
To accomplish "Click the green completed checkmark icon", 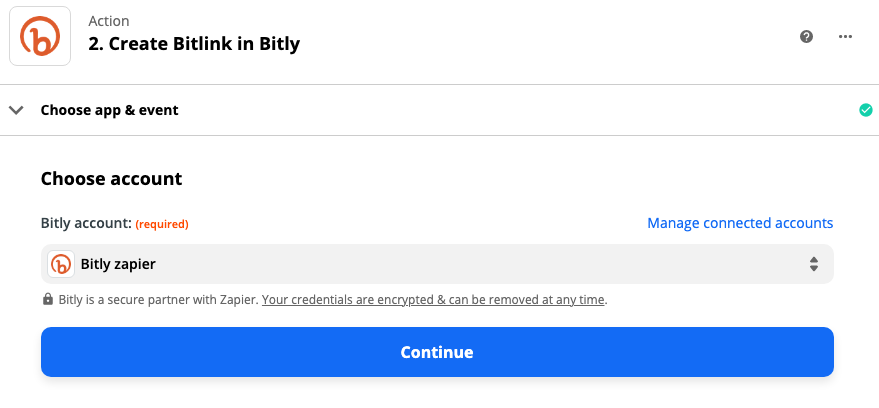I will pos(866,110).
